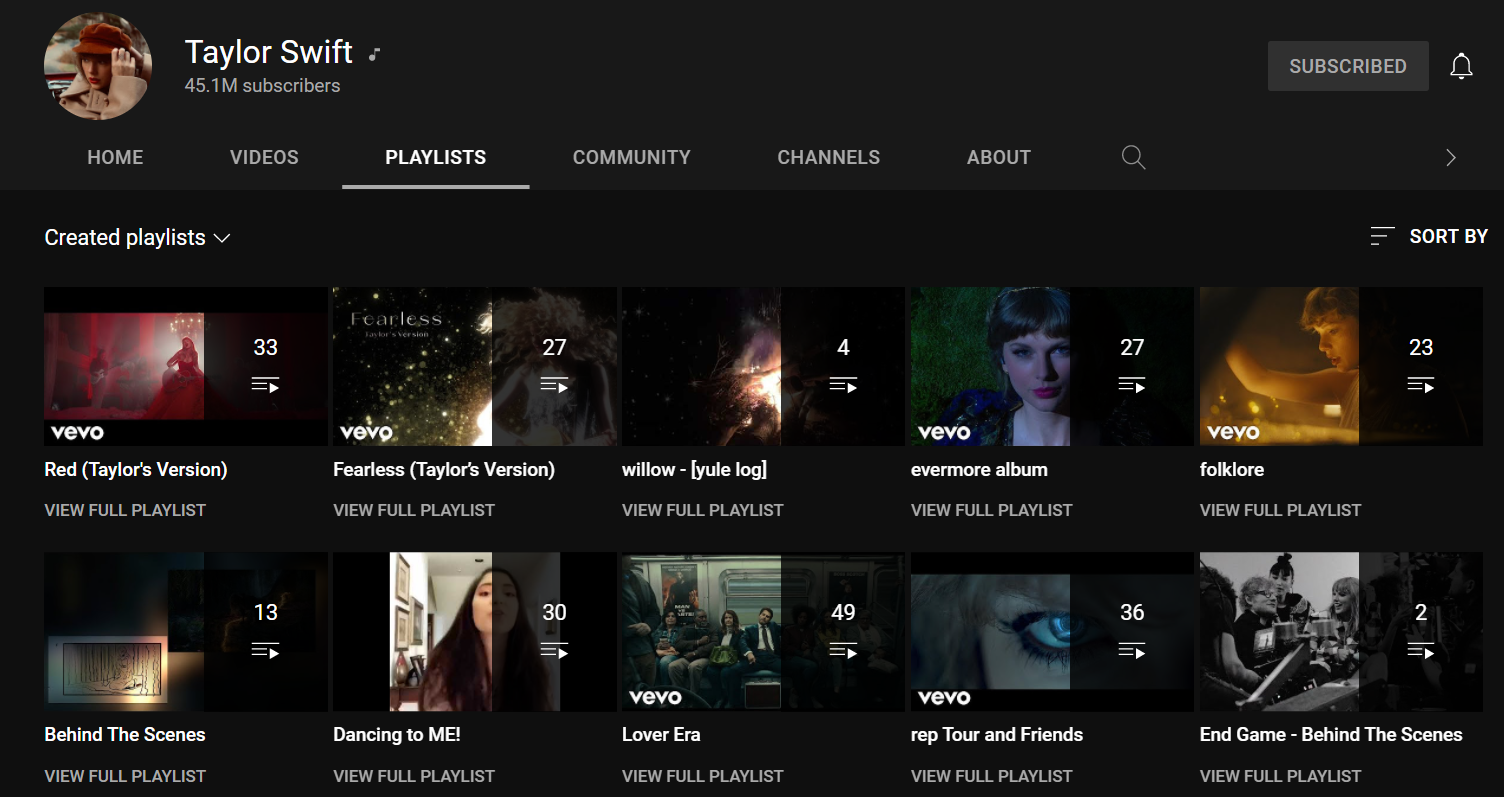Click the evermore album title
Viewport: 1504px width, 797px height.
click(979, 470)
